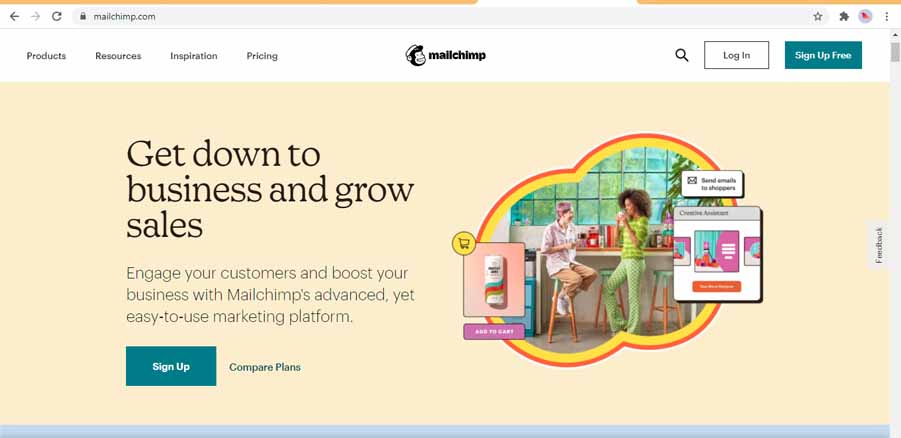901x438 pixels.
Task: Click the browser forward arrow
Action: 36,17
